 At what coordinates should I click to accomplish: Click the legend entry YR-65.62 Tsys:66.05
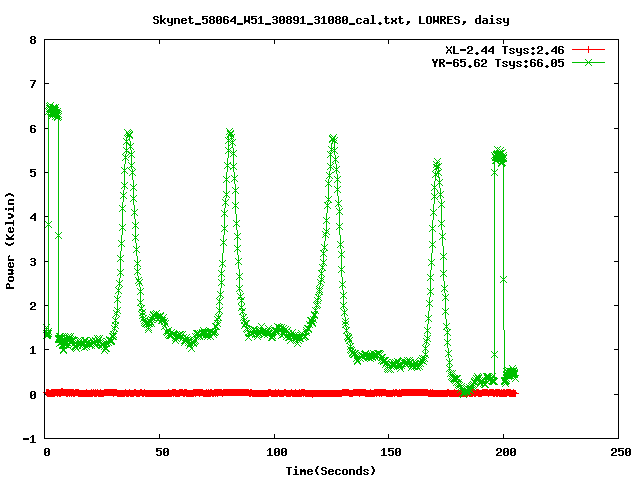pyautogui.click(x=498, y=63)
